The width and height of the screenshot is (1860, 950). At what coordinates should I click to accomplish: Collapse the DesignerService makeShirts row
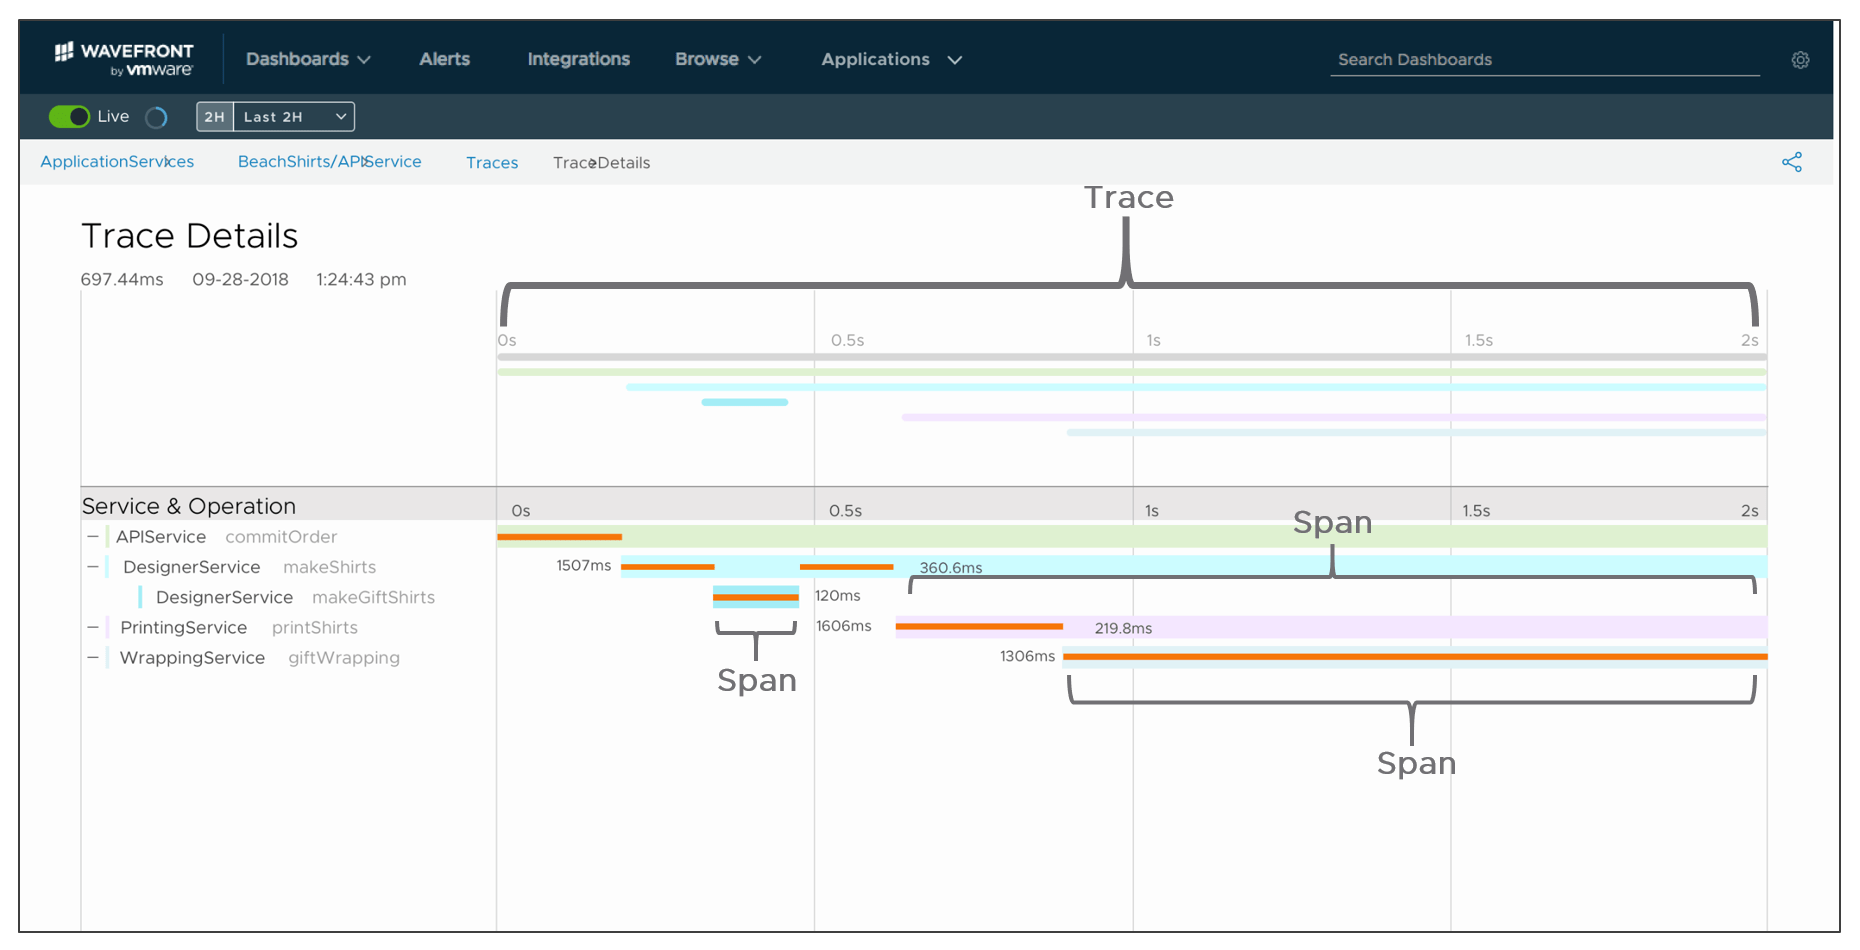click(x=92, y=566)
